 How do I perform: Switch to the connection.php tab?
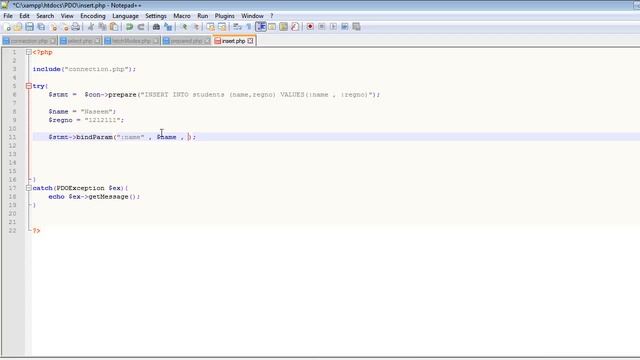click(29, 41)
